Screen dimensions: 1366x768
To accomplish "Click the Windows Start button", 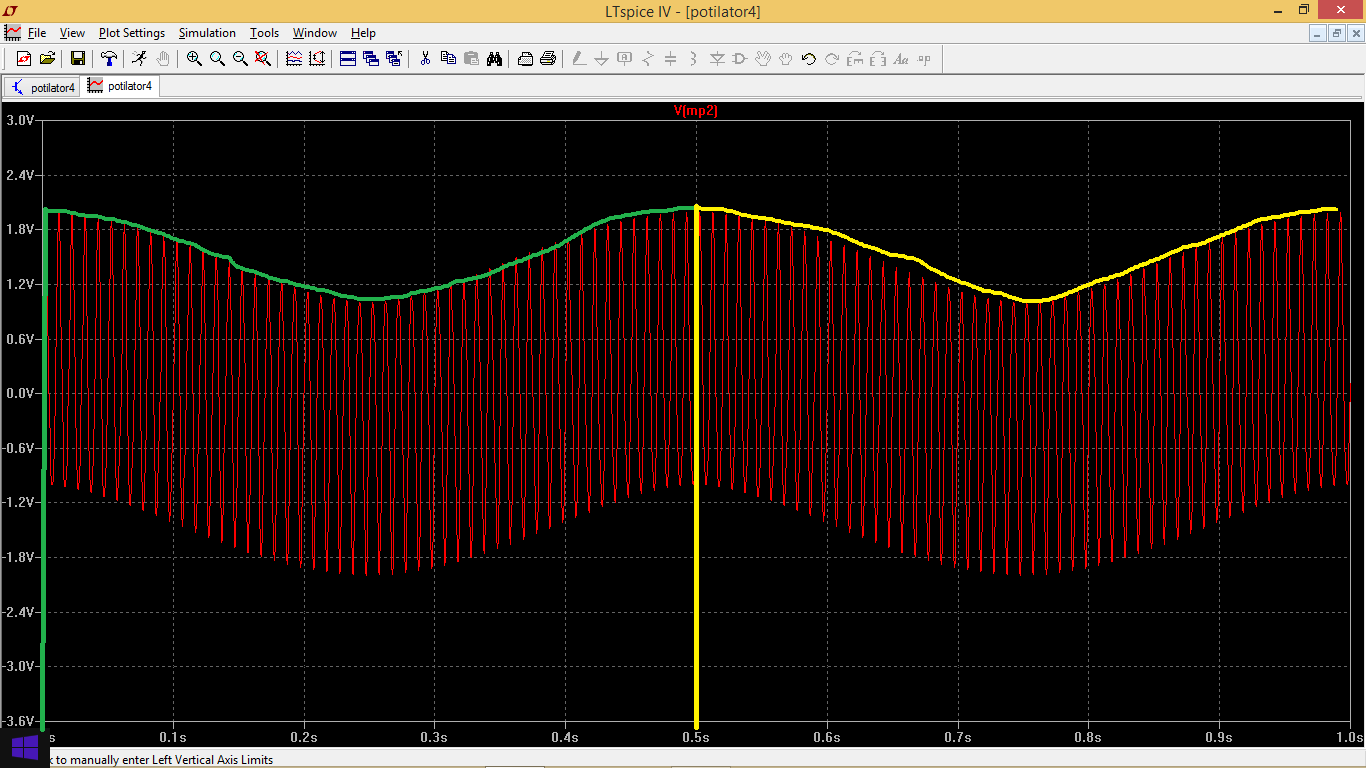I will click(x=25, y=748).
